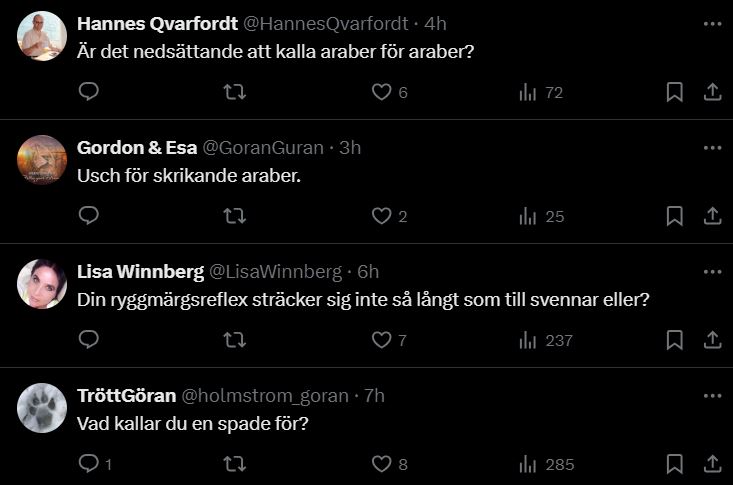Retweet Hannes Qvarfordt's post
This screenshot has width=733, height=485.
coord(235,92)
